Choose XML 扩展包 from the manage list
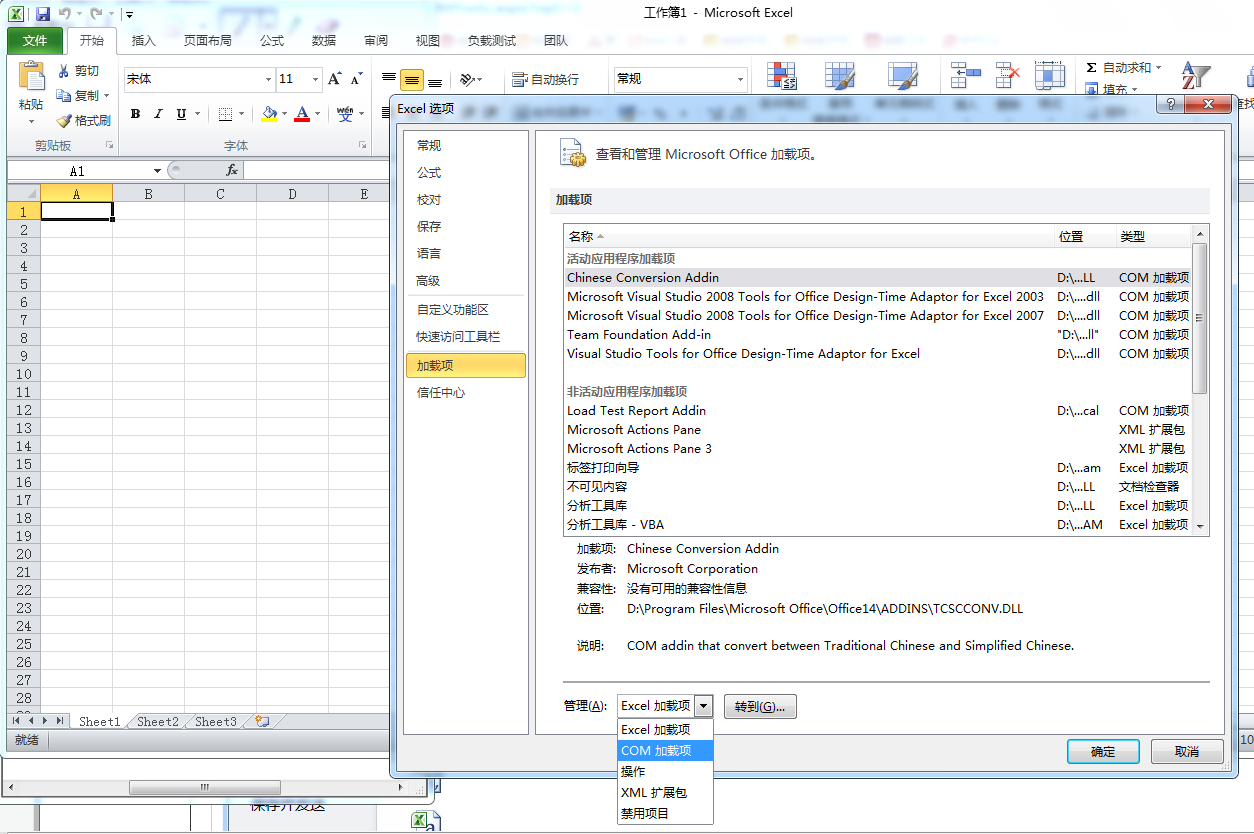 coord(665,793)
